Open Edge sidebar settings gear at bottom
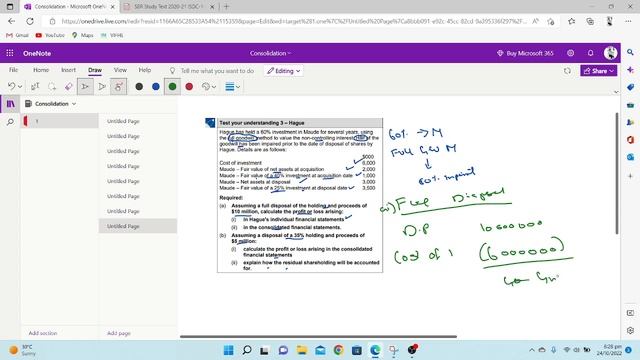This screenshot has height=360, width=640. [x=630, y=330]
